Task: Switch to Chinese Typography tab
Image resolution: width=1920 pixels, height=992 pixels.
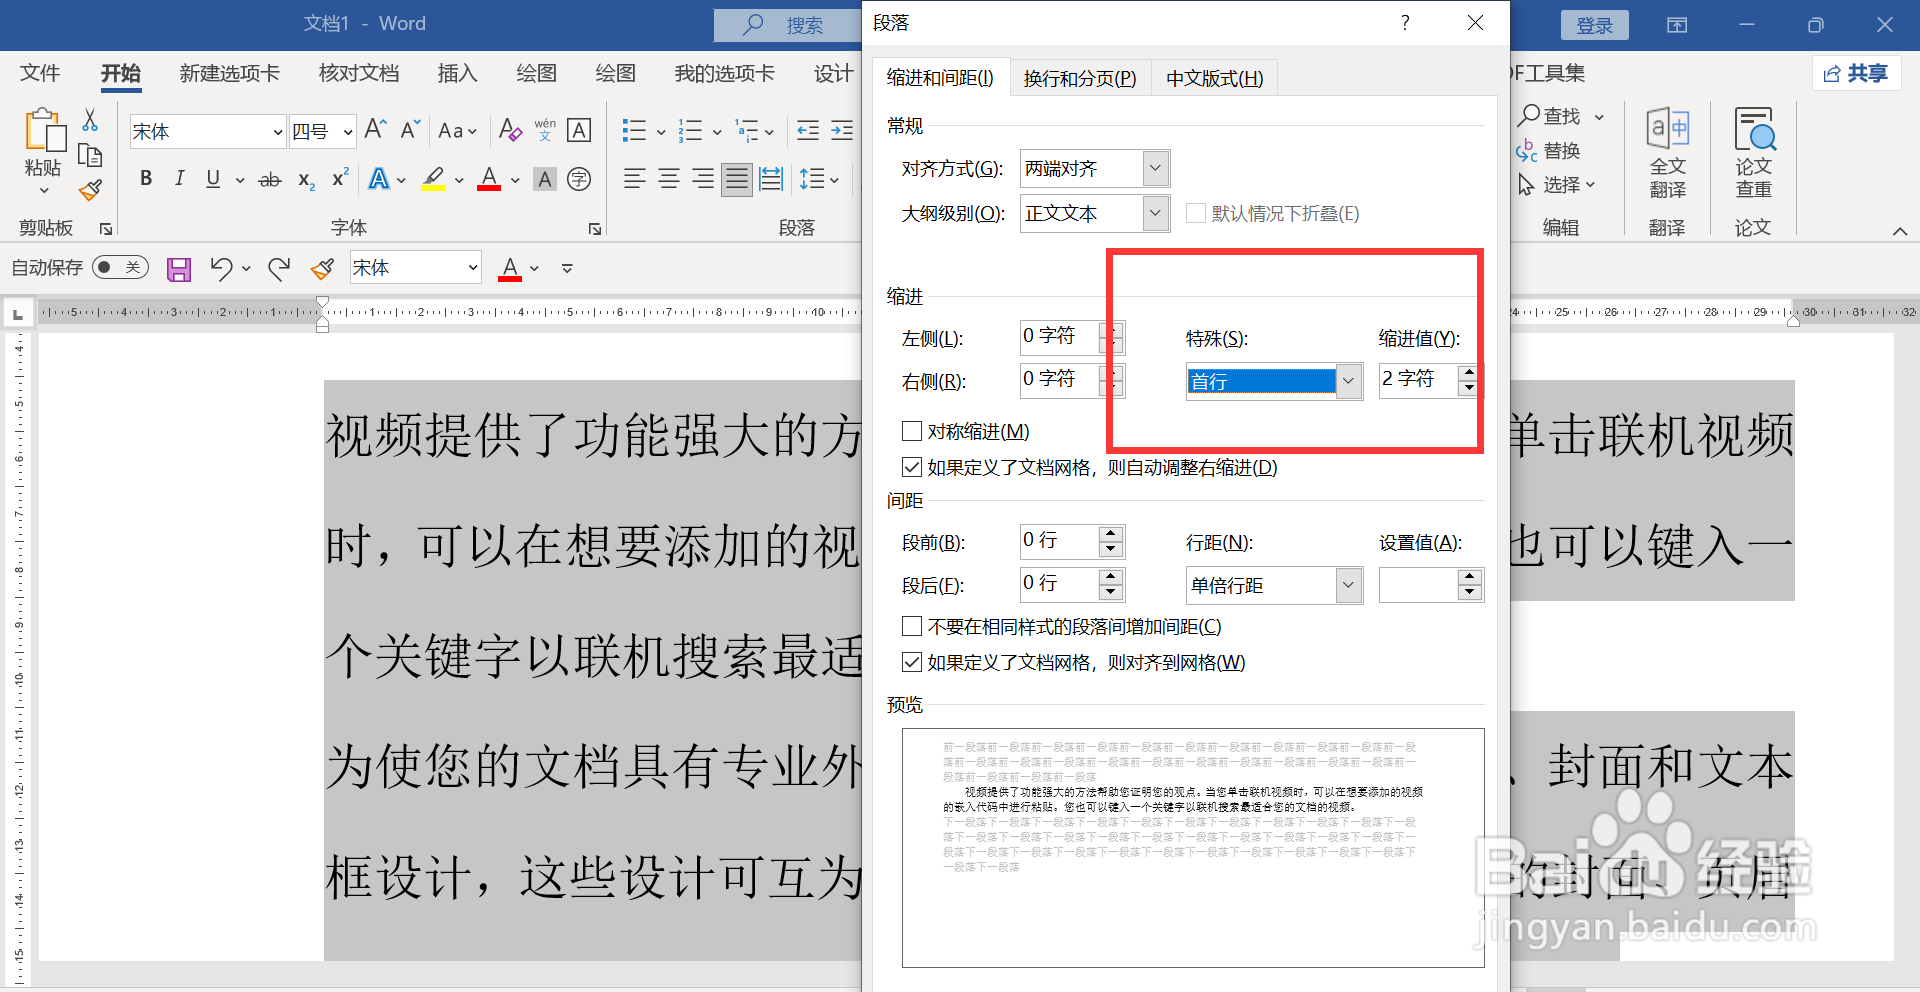Action: click(1214, 78)
